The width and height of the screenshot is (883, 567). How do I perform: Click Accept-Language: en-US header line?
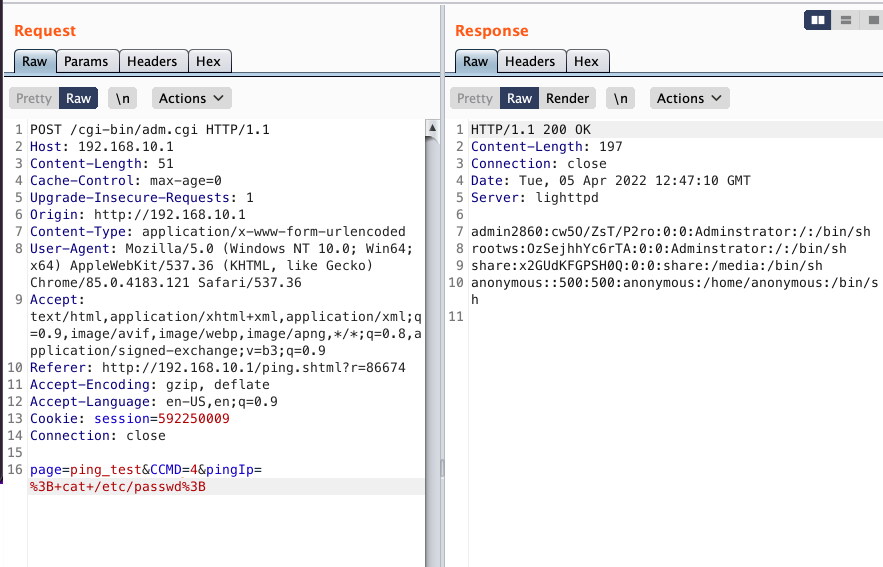coord(154,401)
